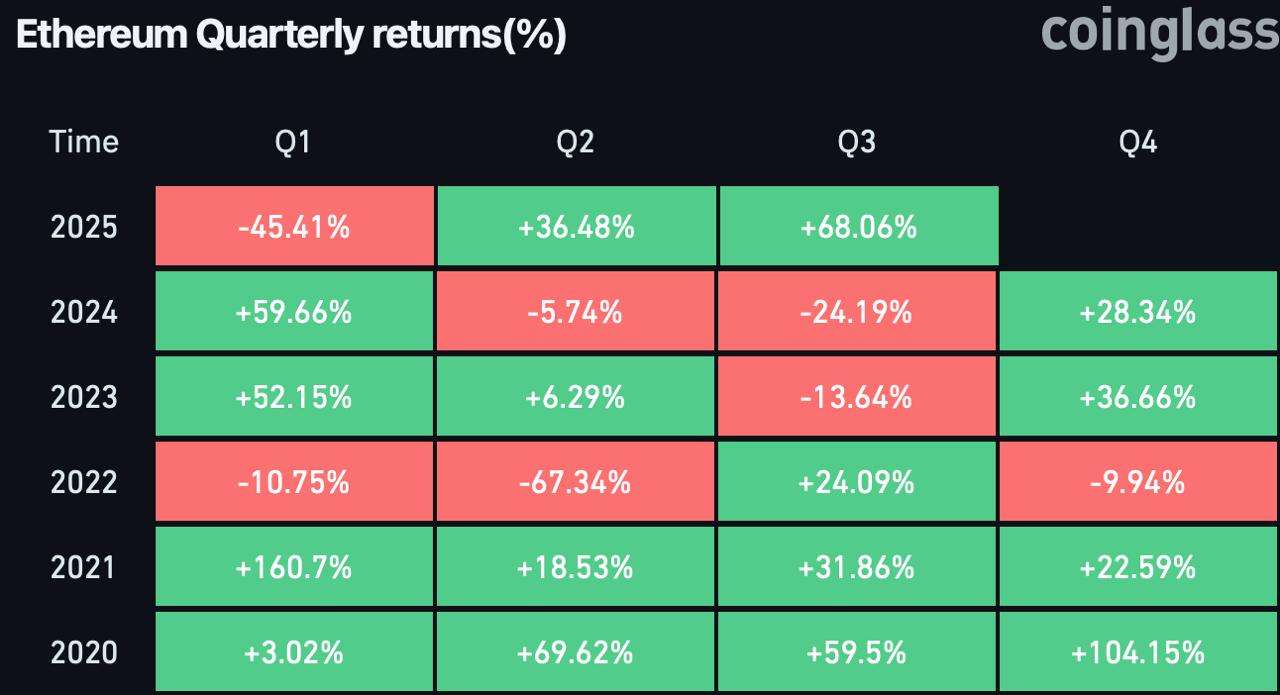Viewport: 1280px width, 695px height.
Task: Select the Q2 column header
Action: (576, 142)
